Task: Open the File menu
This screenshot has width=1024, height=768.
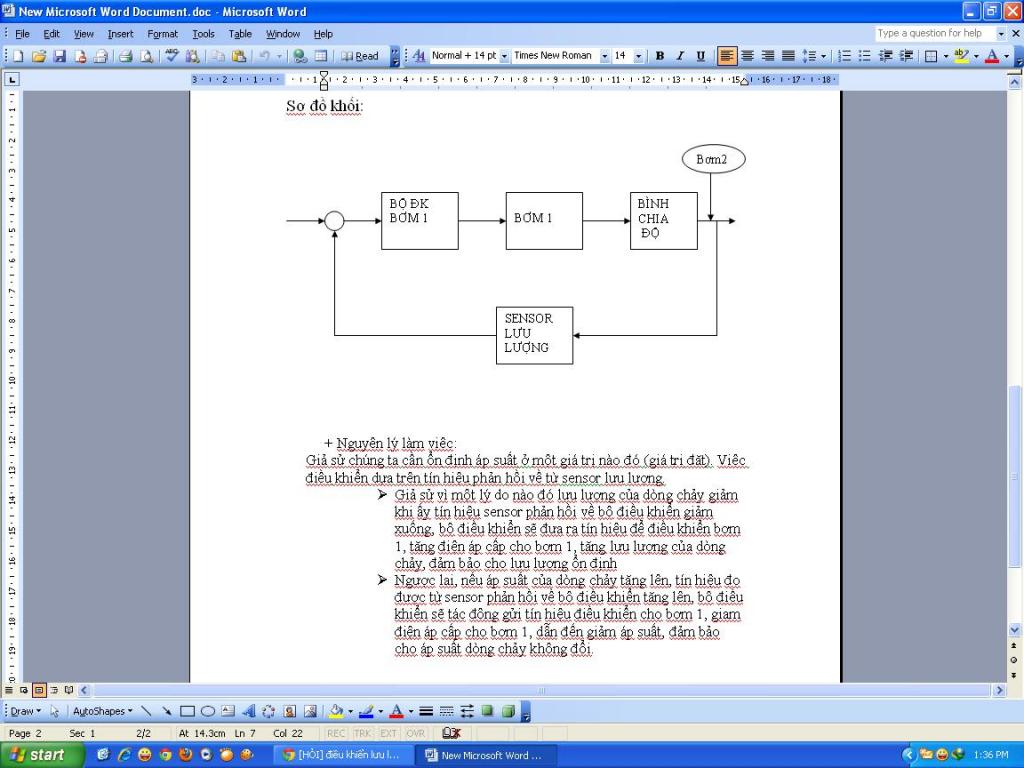Action: tap(22, 34)
